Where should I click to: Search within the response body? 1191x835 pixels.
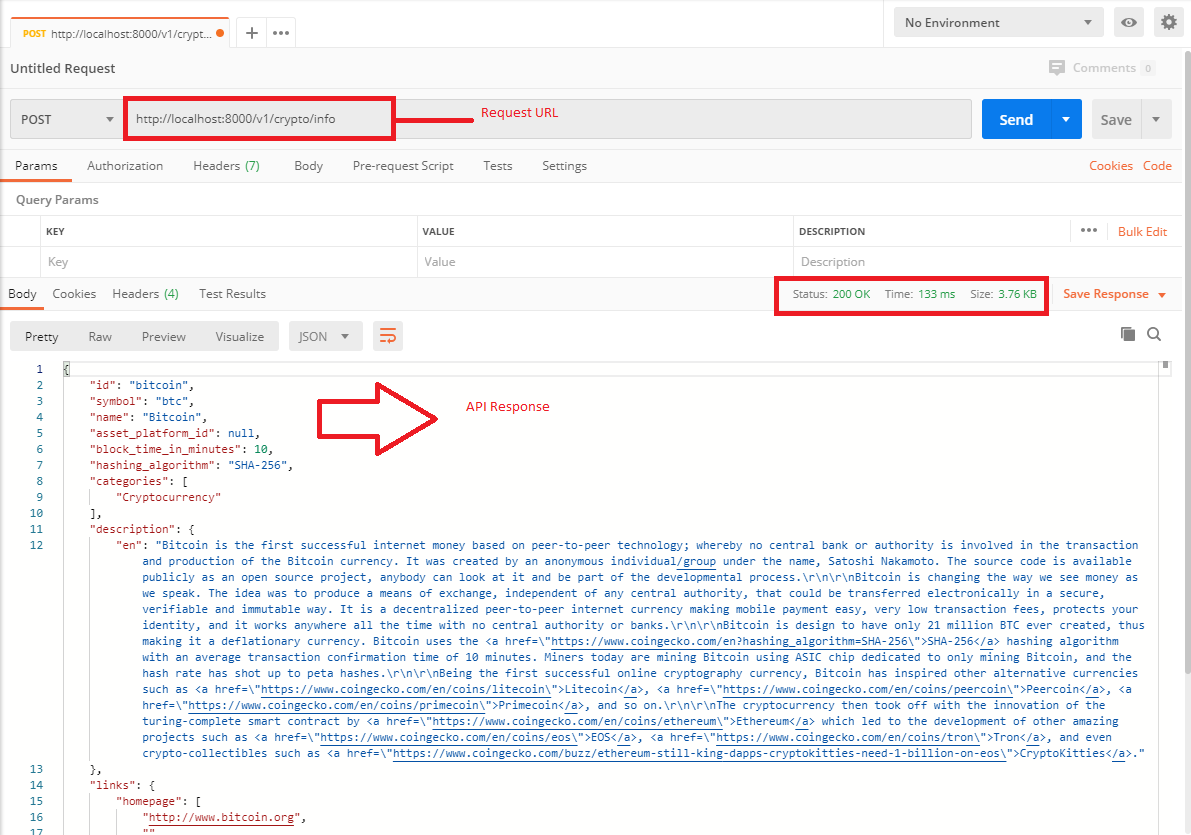coord(1154,334)
